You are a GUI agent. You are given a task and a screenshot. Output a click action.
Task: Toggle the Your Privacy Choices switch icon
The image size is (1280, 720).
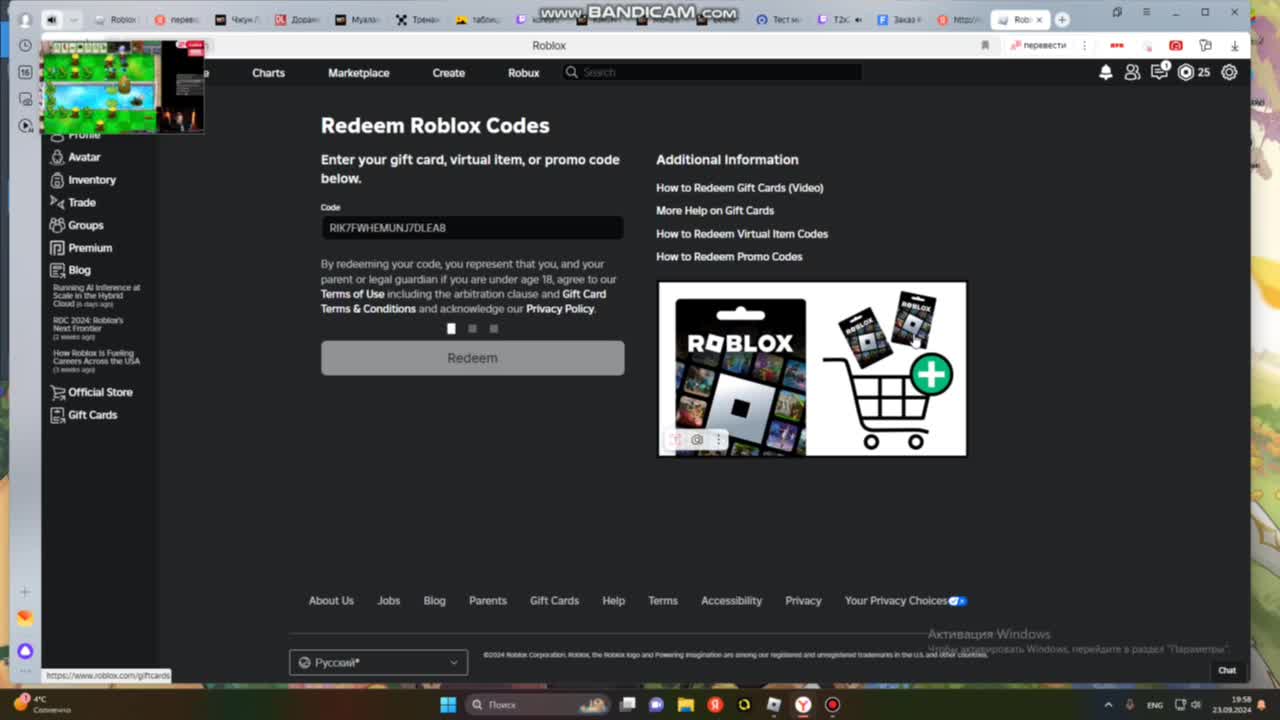click(957, 601)
